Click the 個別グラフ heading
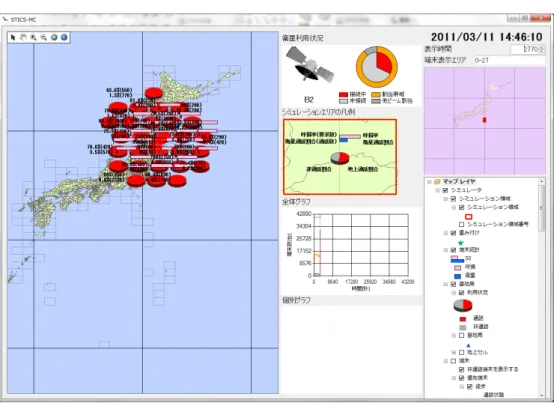The image size is (554, 403). 296,301
